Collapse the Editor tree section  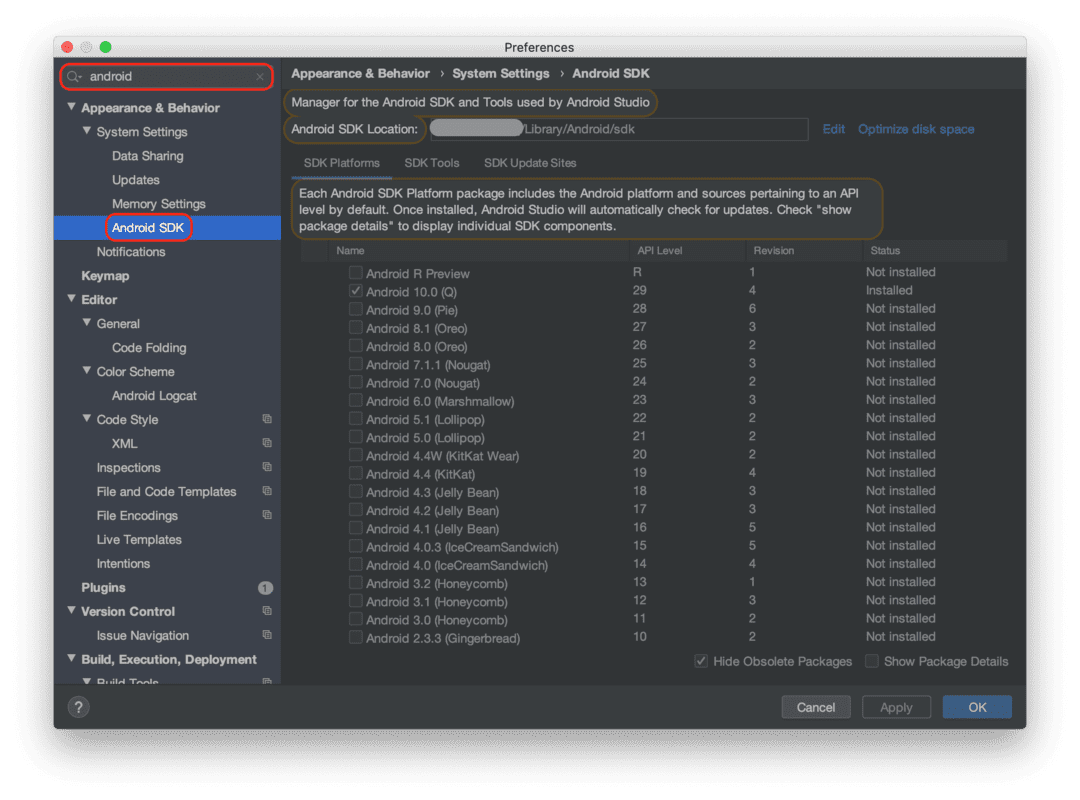[71, 299]
